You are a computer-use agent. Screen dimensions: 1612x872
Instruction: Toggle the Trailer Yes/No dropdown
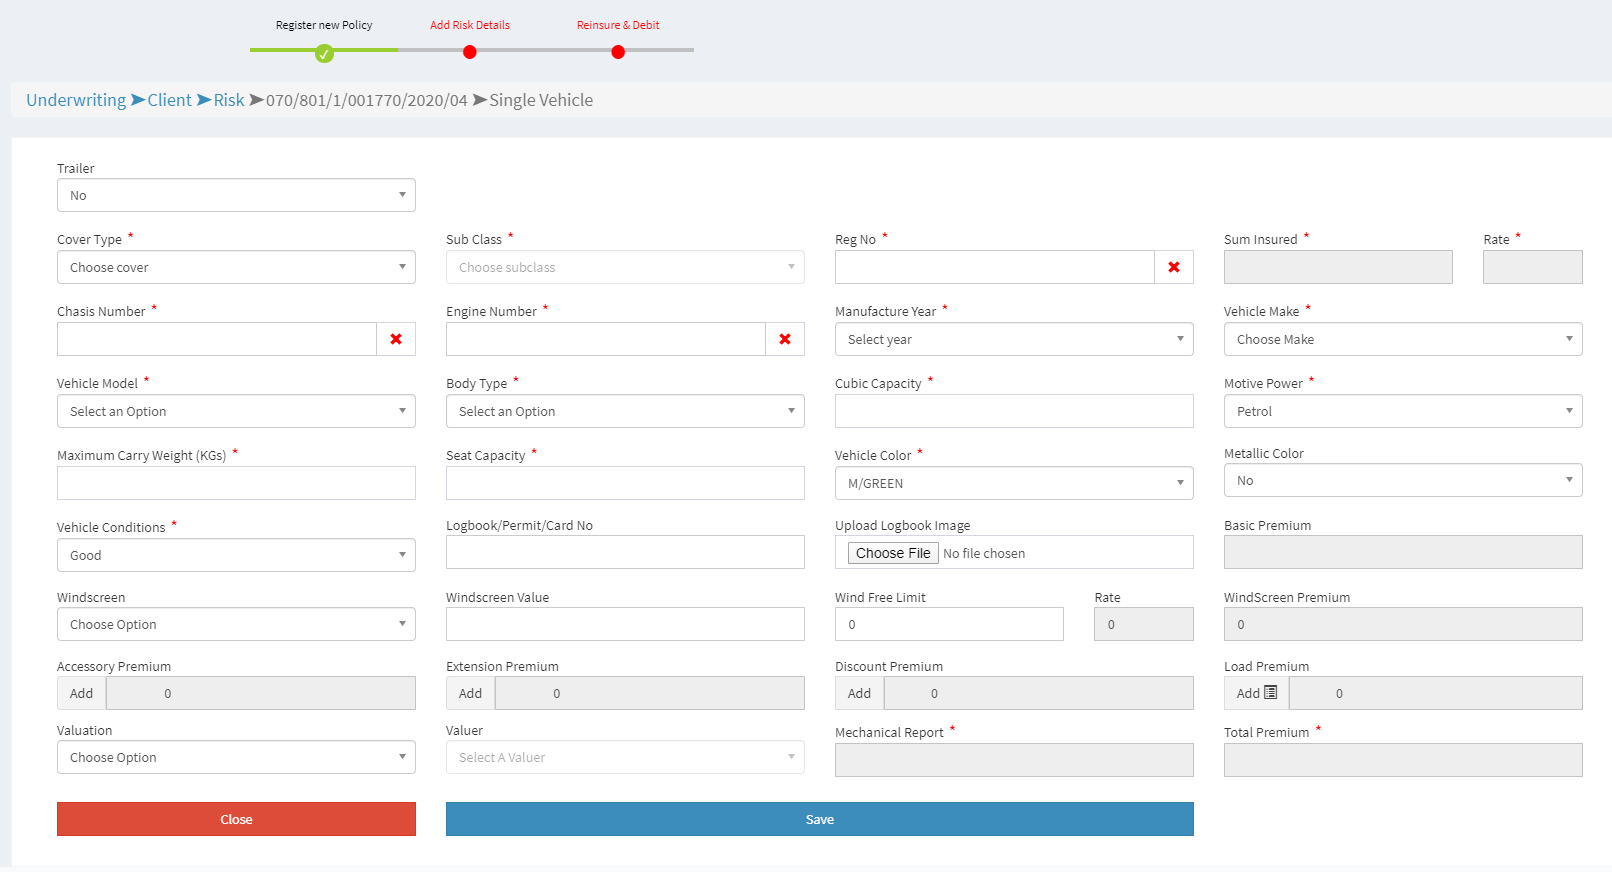236,195
